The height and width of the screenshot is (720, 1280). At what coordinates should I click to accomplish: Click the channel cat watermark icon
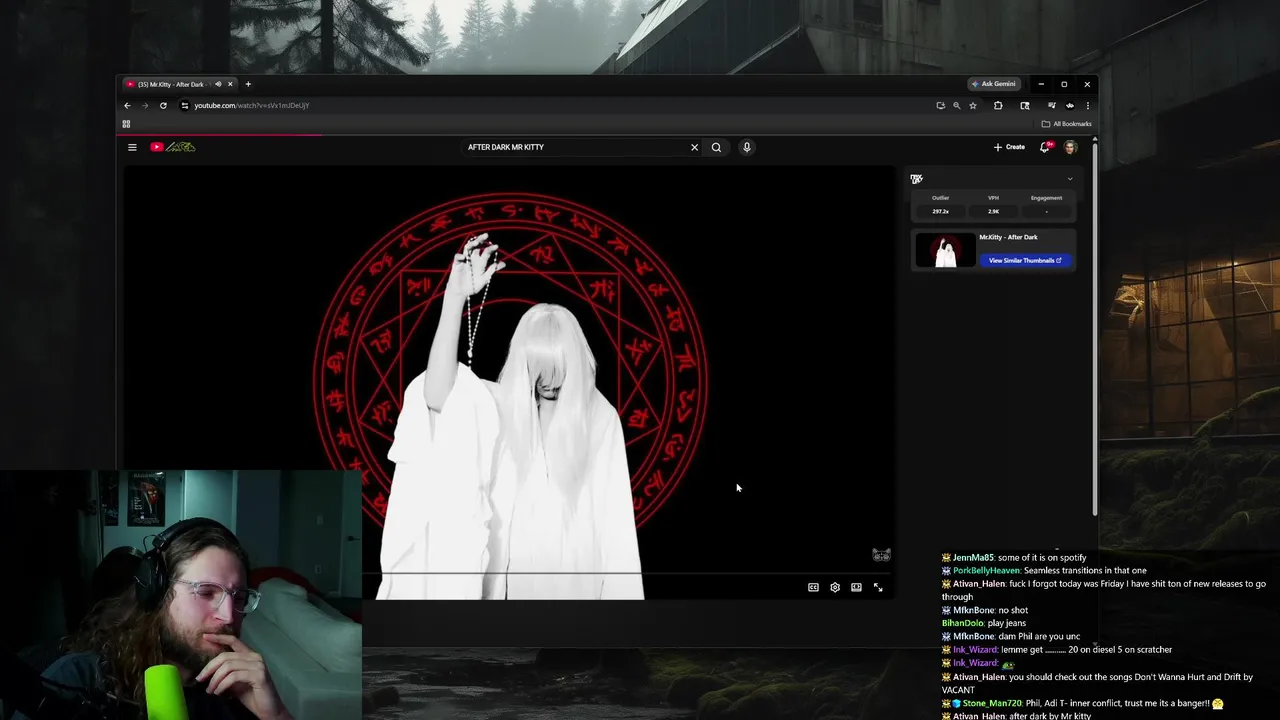tap(881, 555)
